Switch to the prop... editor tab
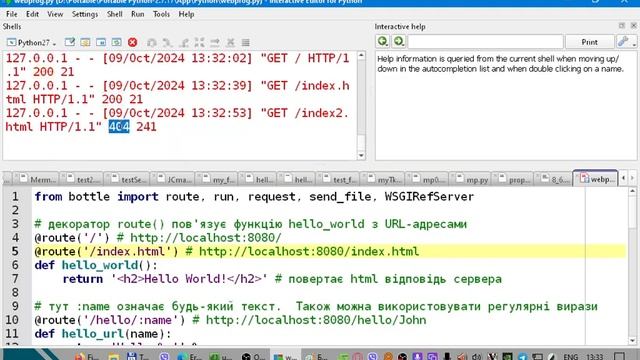 [514, 179]
